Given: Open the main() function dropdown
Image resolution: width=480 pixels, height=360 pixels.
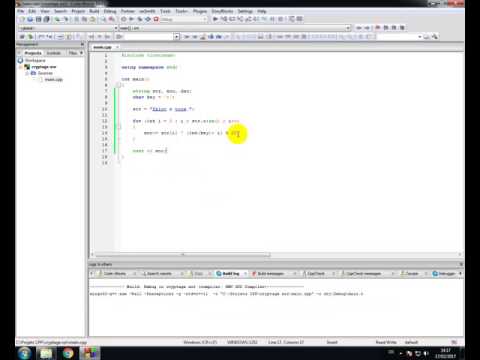Looking at the screenshot, I should click(x=348, y=28).
